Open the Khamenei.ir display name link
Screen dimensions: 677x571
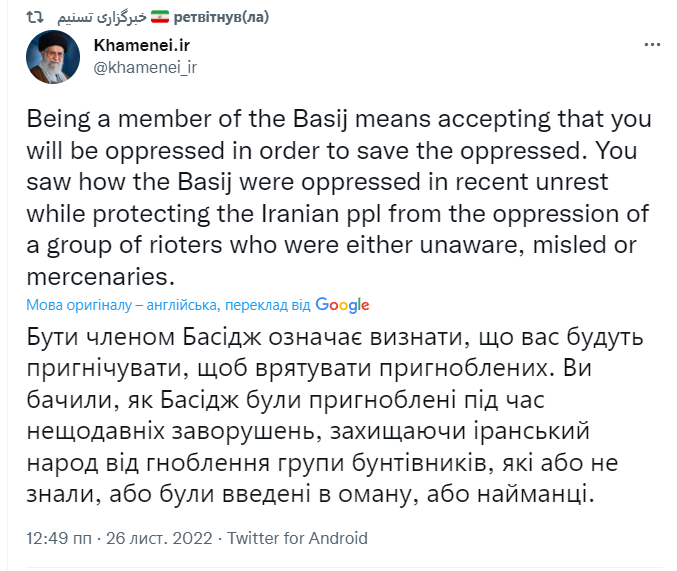[142, 46]
